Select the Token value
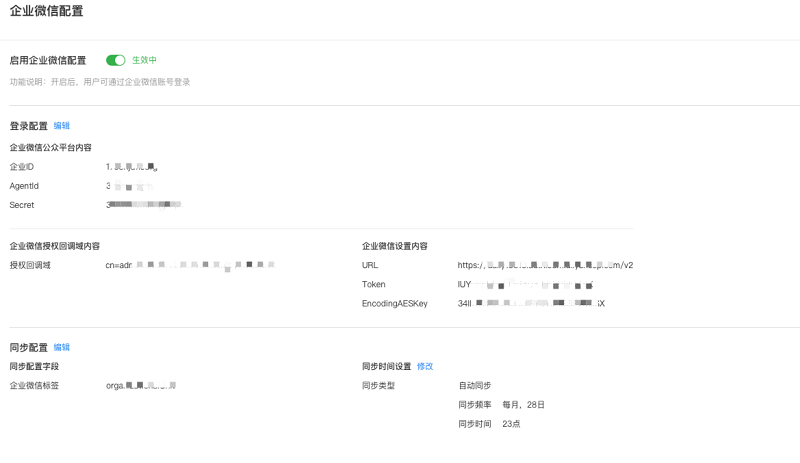Viewport: 800px width, 463px height. (526, 285)
